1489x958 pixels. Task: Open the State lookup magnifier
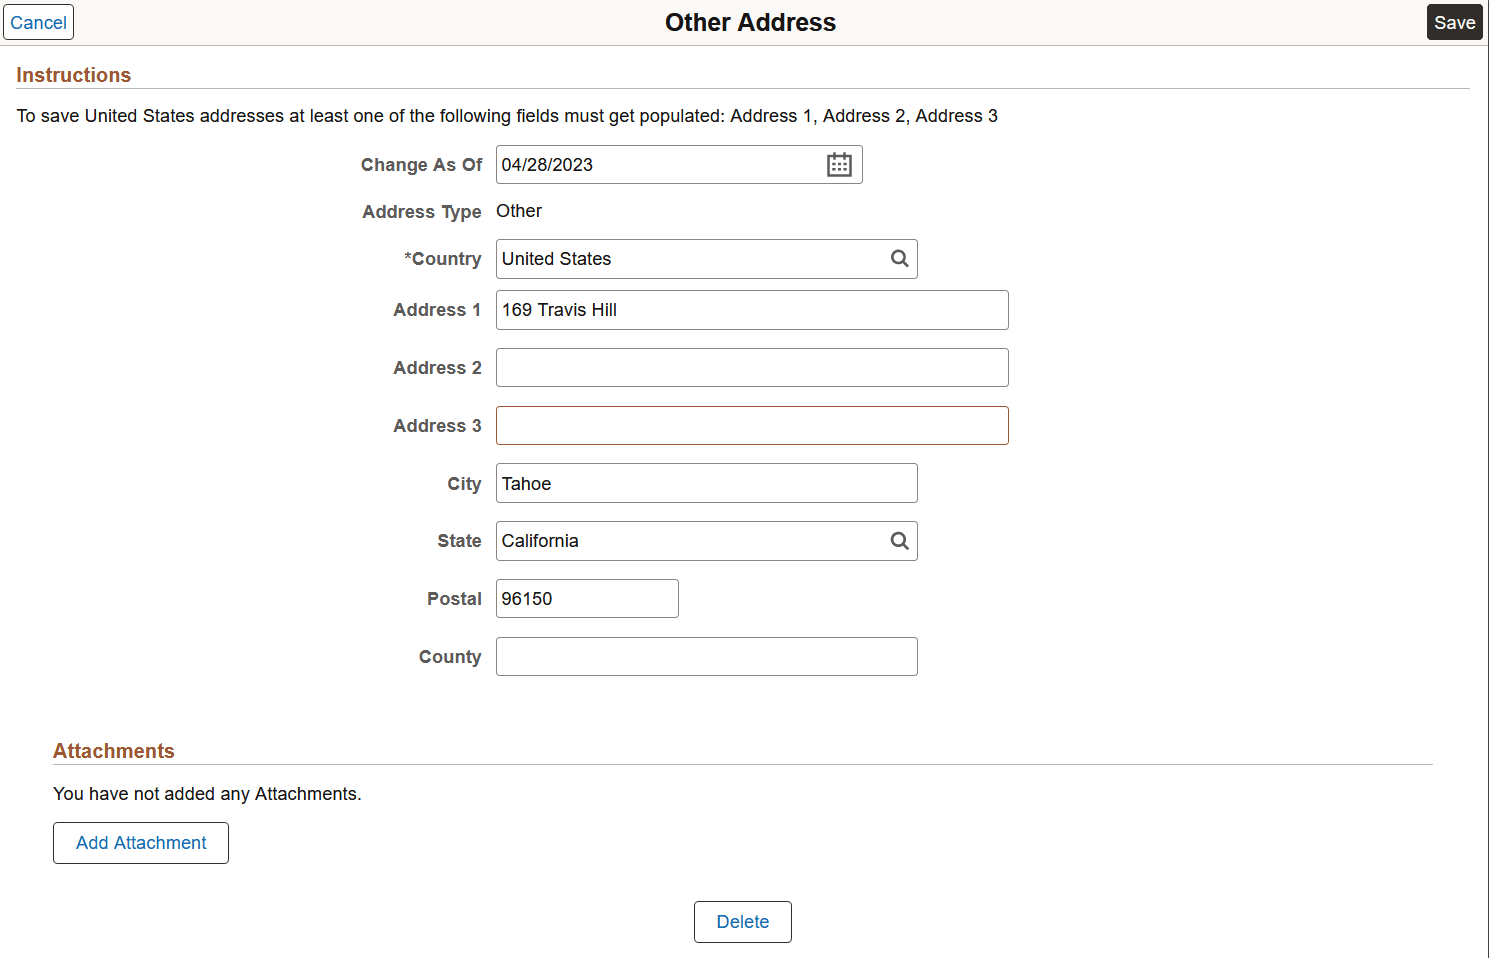(898, 540)
